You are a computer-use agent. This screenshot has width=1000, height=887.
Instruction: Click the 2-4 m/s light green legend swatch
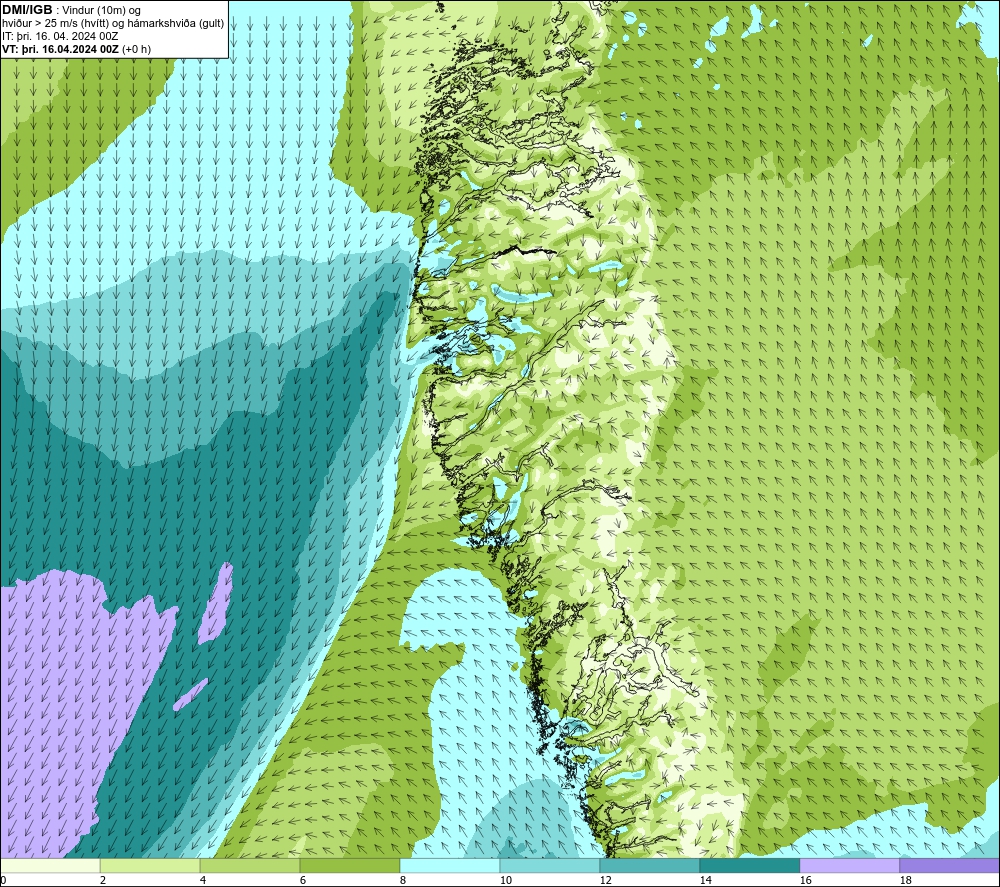tap(150, 865)
